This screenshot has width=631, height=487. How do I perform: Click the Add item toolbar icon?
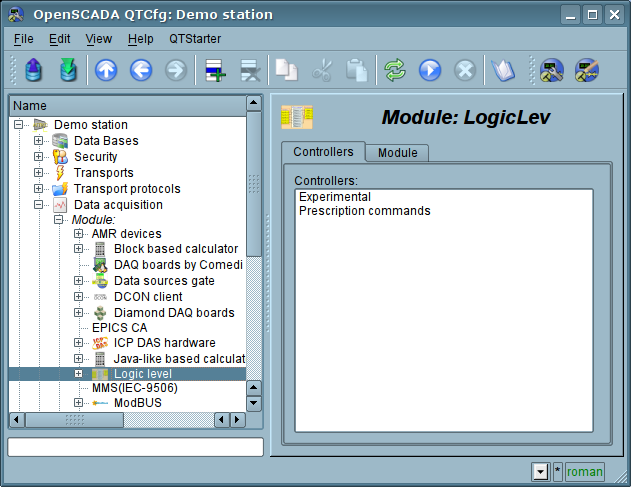click(x=215, y=70)
